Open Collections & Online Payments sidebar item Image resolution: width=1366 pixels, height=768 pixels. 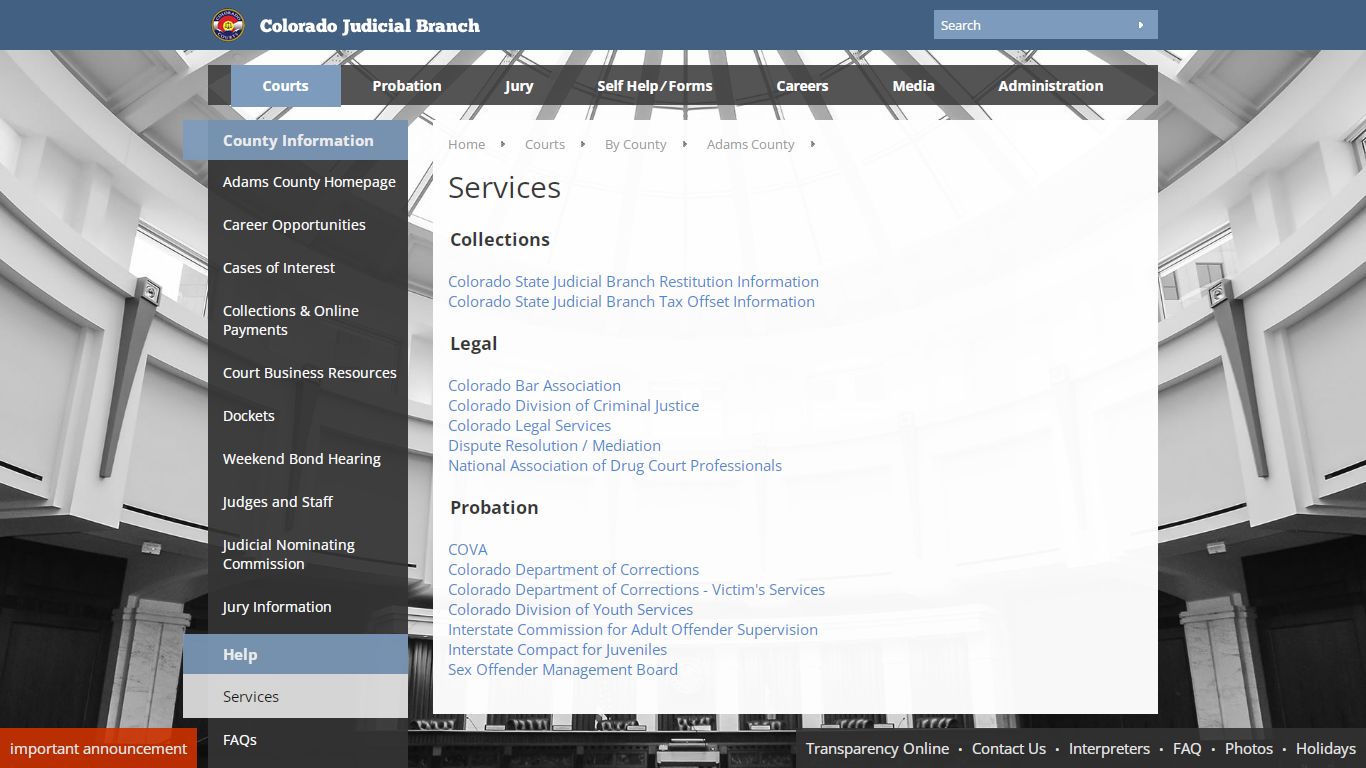[308, 320]
